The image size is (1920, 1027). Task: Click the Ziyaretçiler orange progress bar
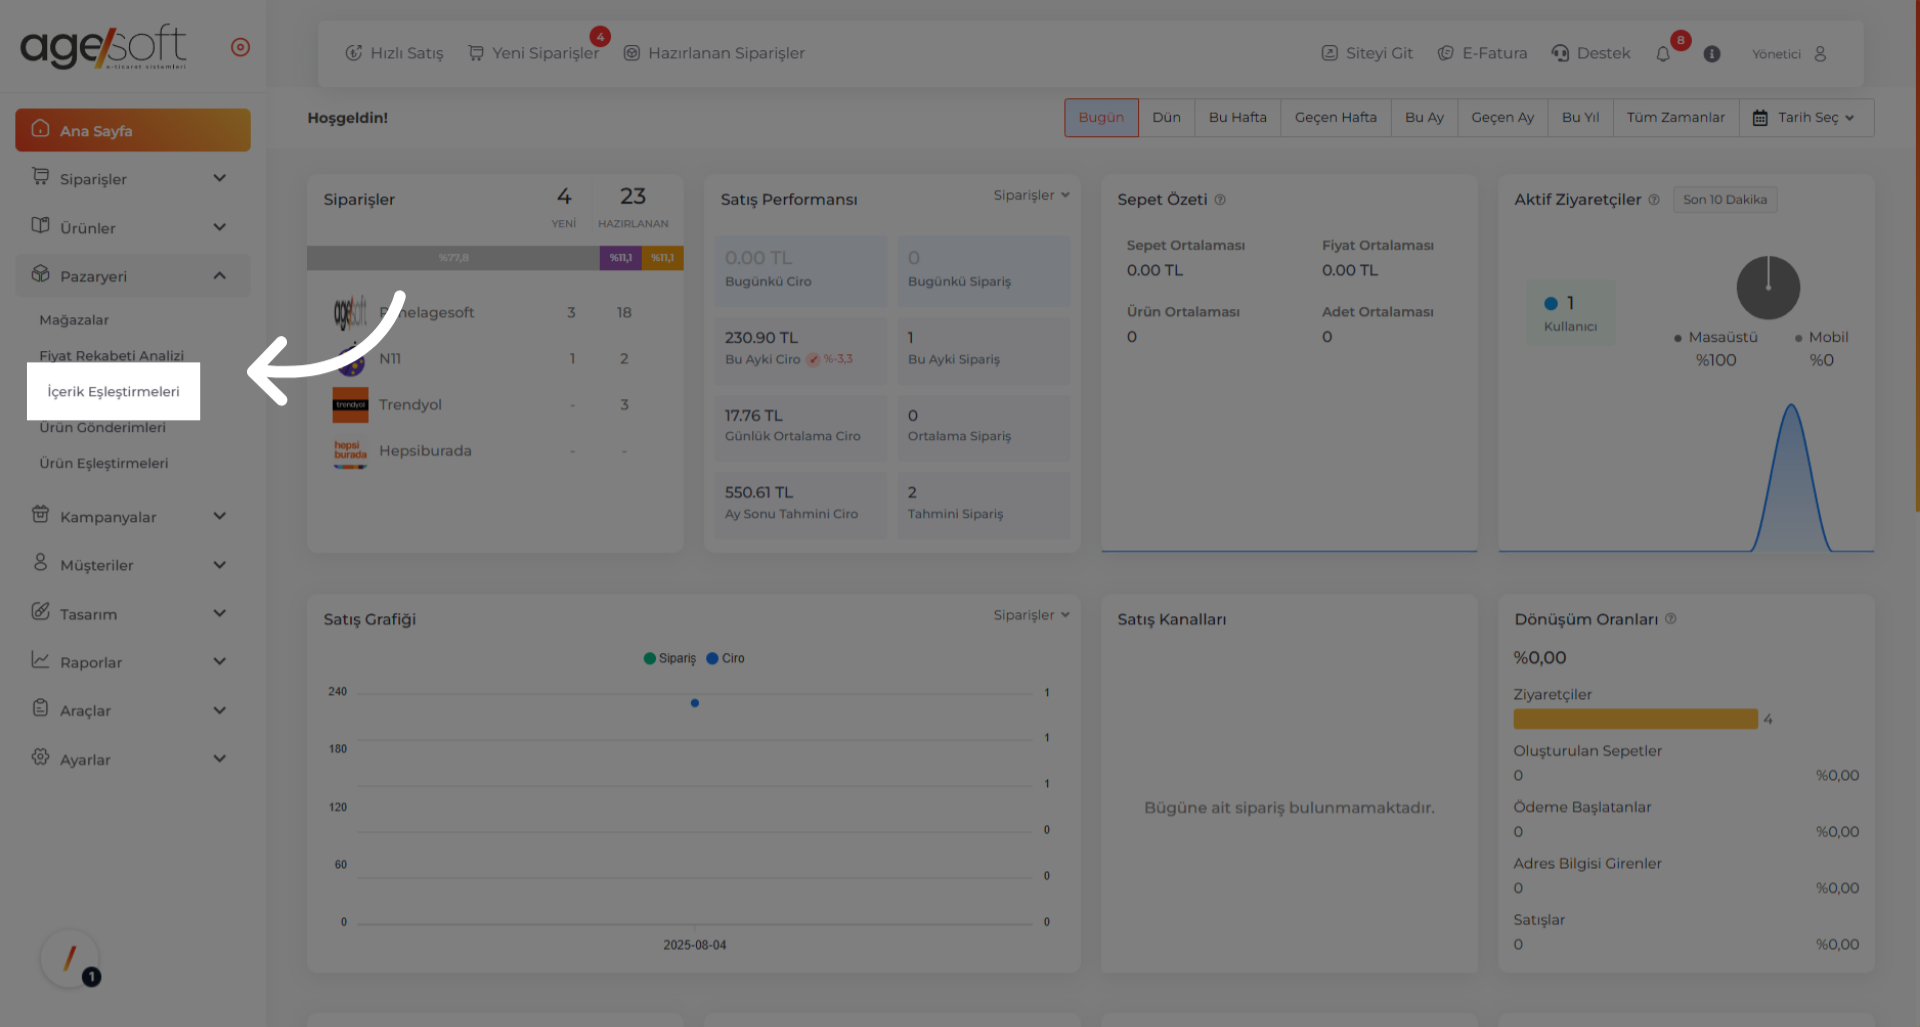1636,719
